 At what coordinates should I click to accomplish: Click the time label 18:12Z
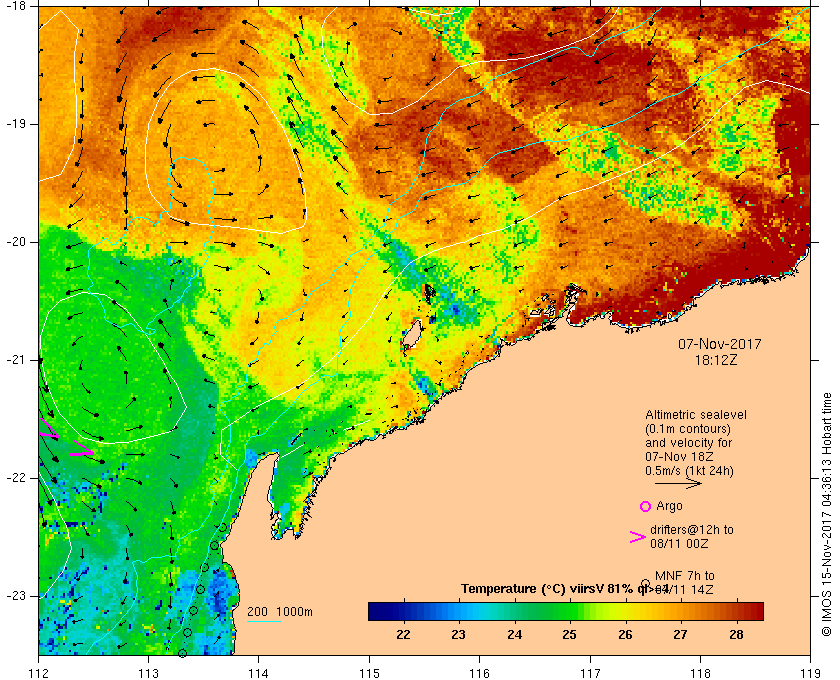716,360
